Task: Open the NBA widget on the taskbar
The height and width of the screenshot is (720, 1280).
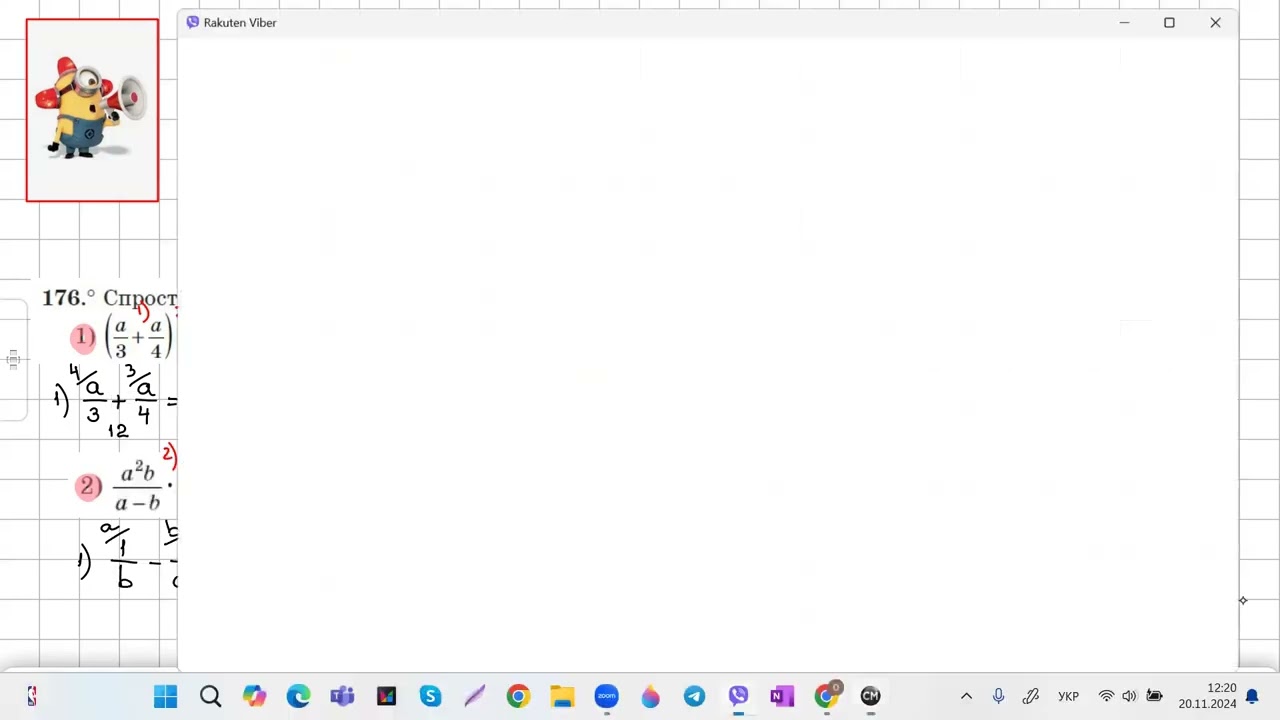Action: (32, 696)
